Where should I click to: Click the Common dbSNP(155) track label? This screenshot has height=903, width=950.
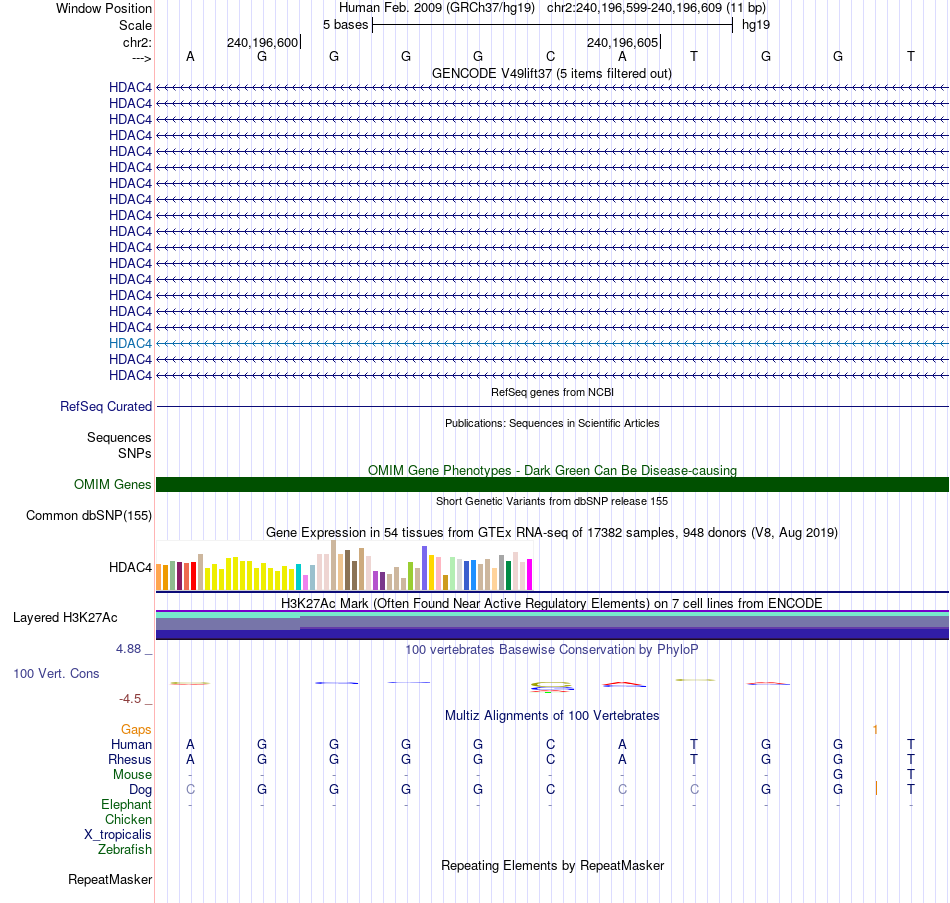coord(89,516)
